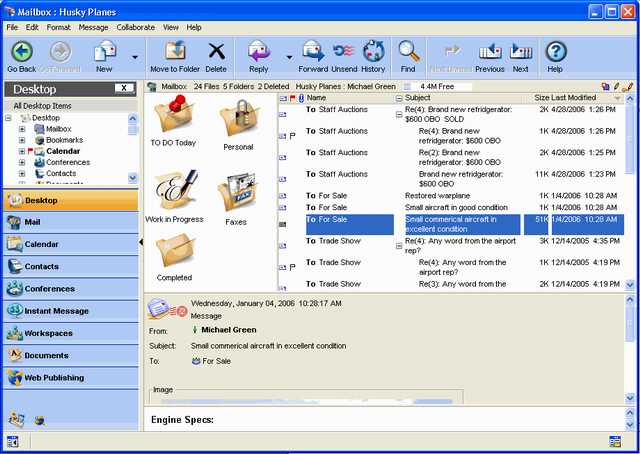
Task: Close the Desktop pane with X
Action: (124, 88)
